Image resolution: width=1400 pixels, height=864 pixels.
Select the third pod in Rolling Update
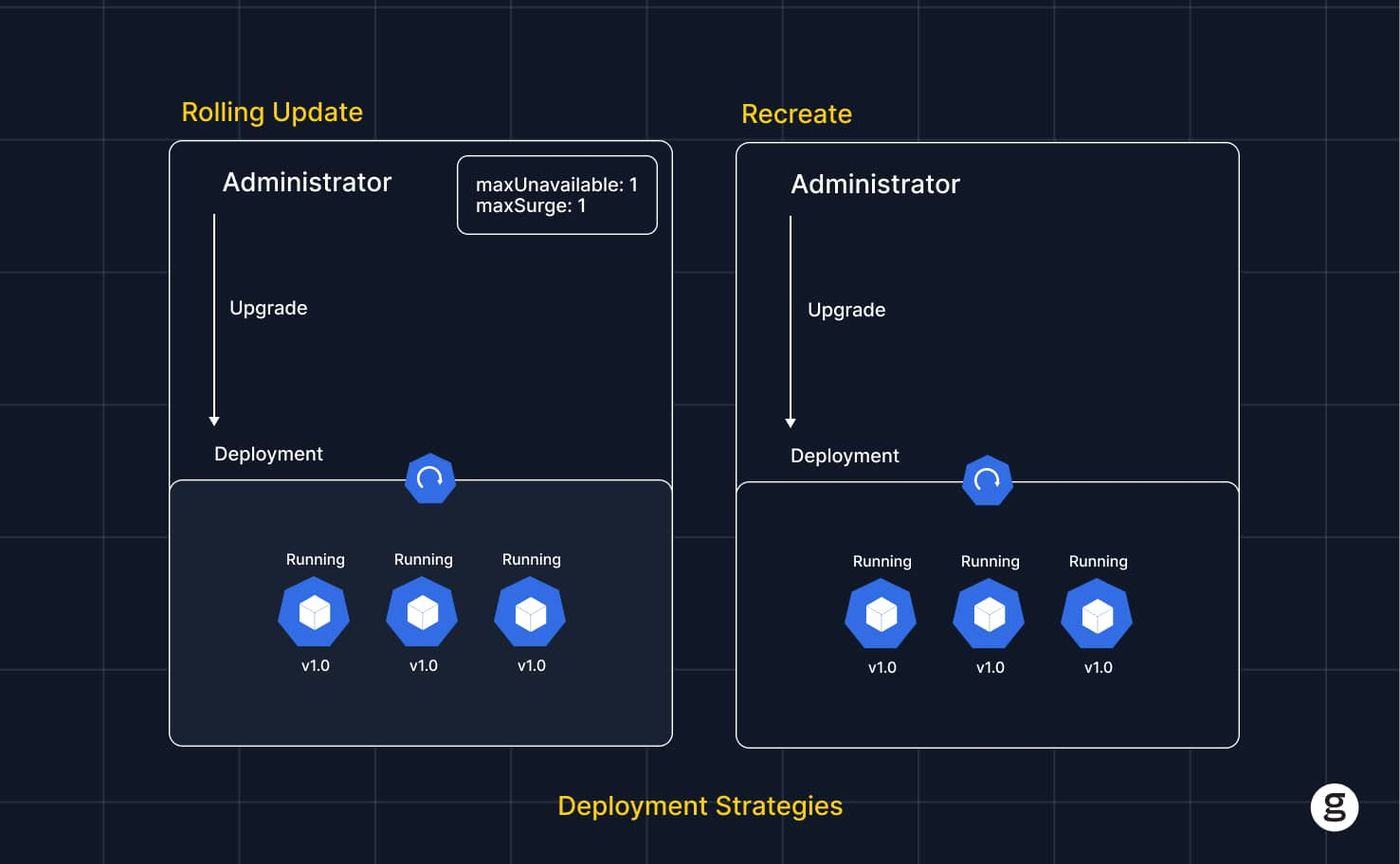[530, 612]
